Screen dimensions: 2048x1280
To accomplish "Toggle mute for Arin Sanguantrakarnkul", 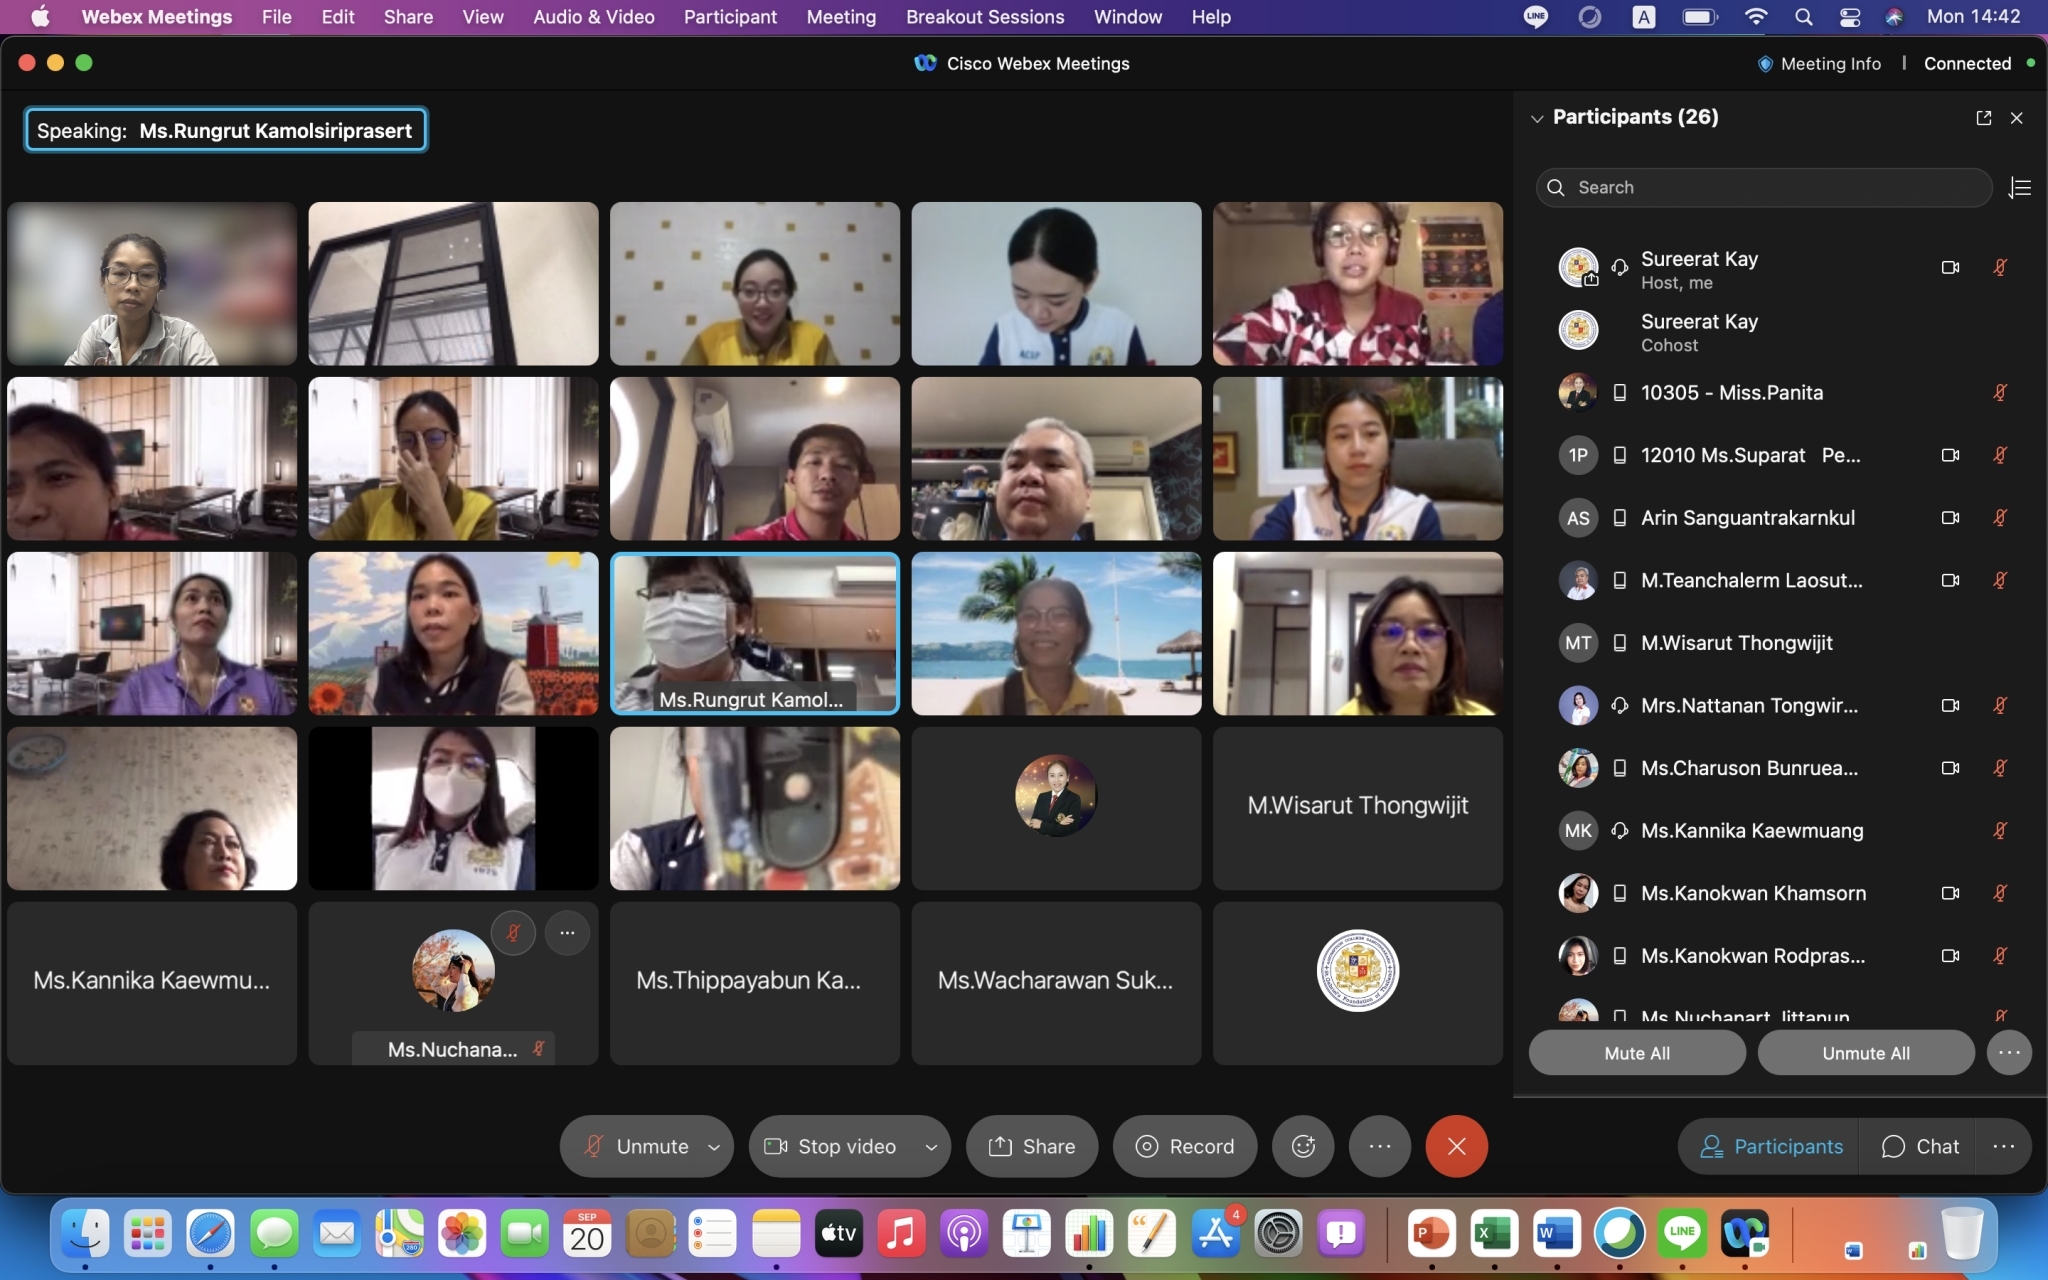I will (x=2000, y=517).
